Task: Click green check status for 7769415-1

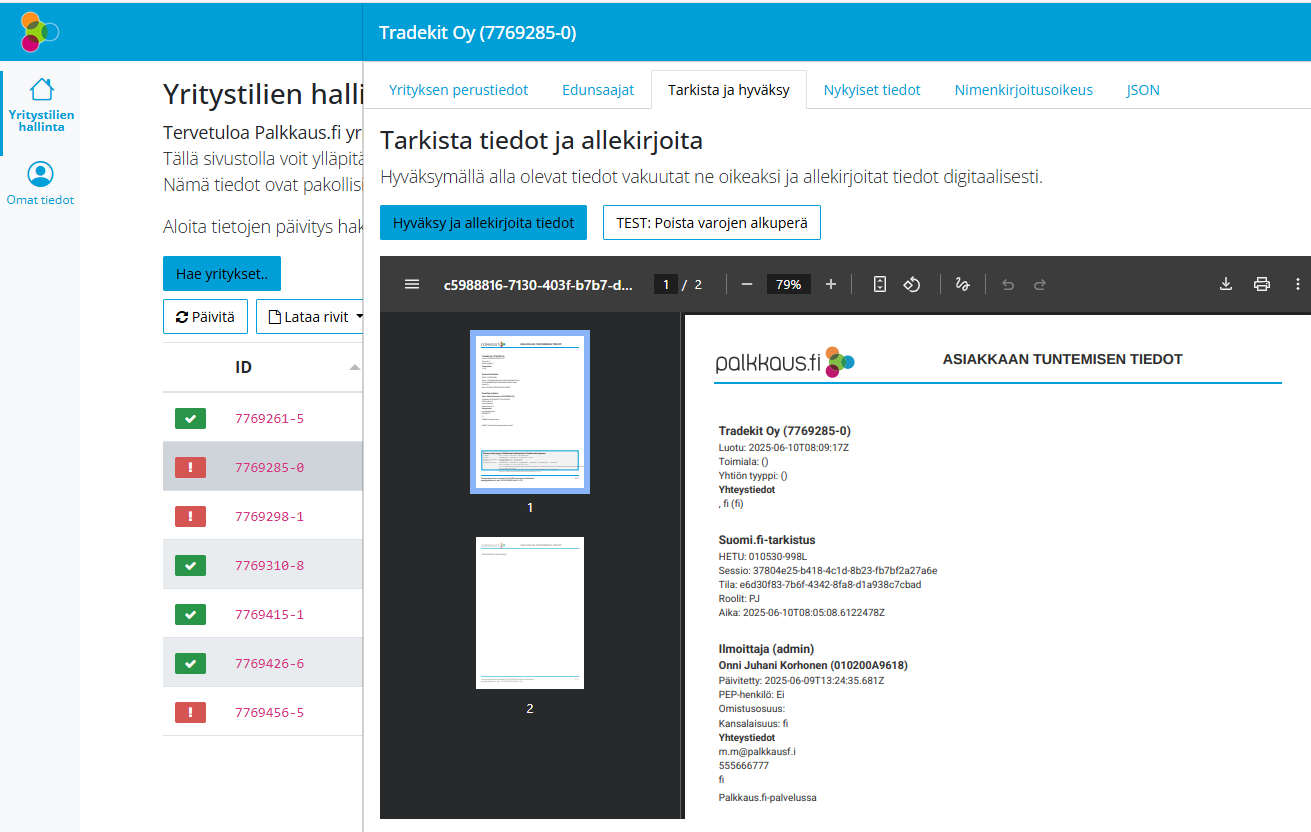Action: (x=190, y=614)
